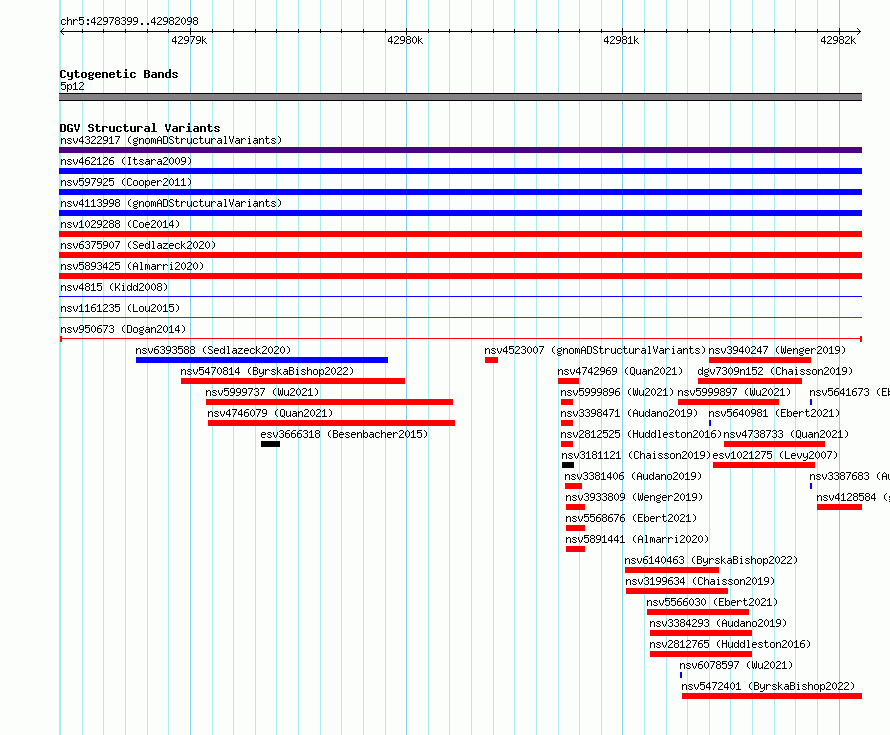
Task: Click nsv5640981 (Ebert2021) label
Action: coord(774,413)
